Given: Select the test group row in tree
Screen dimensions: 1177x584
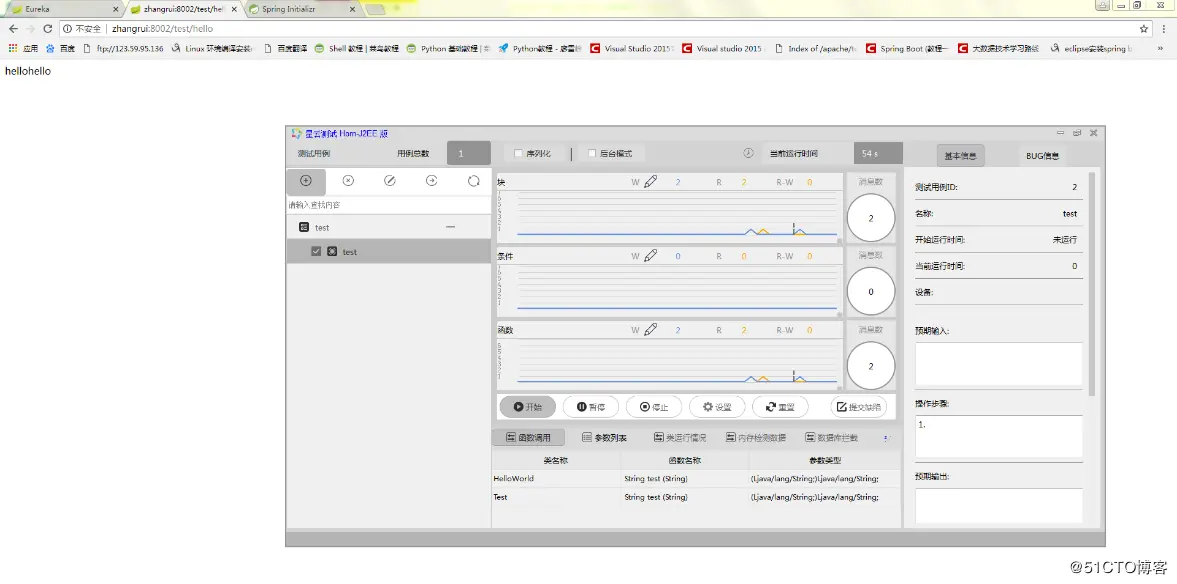Looking at the screenshot, I should click(389, 227).
